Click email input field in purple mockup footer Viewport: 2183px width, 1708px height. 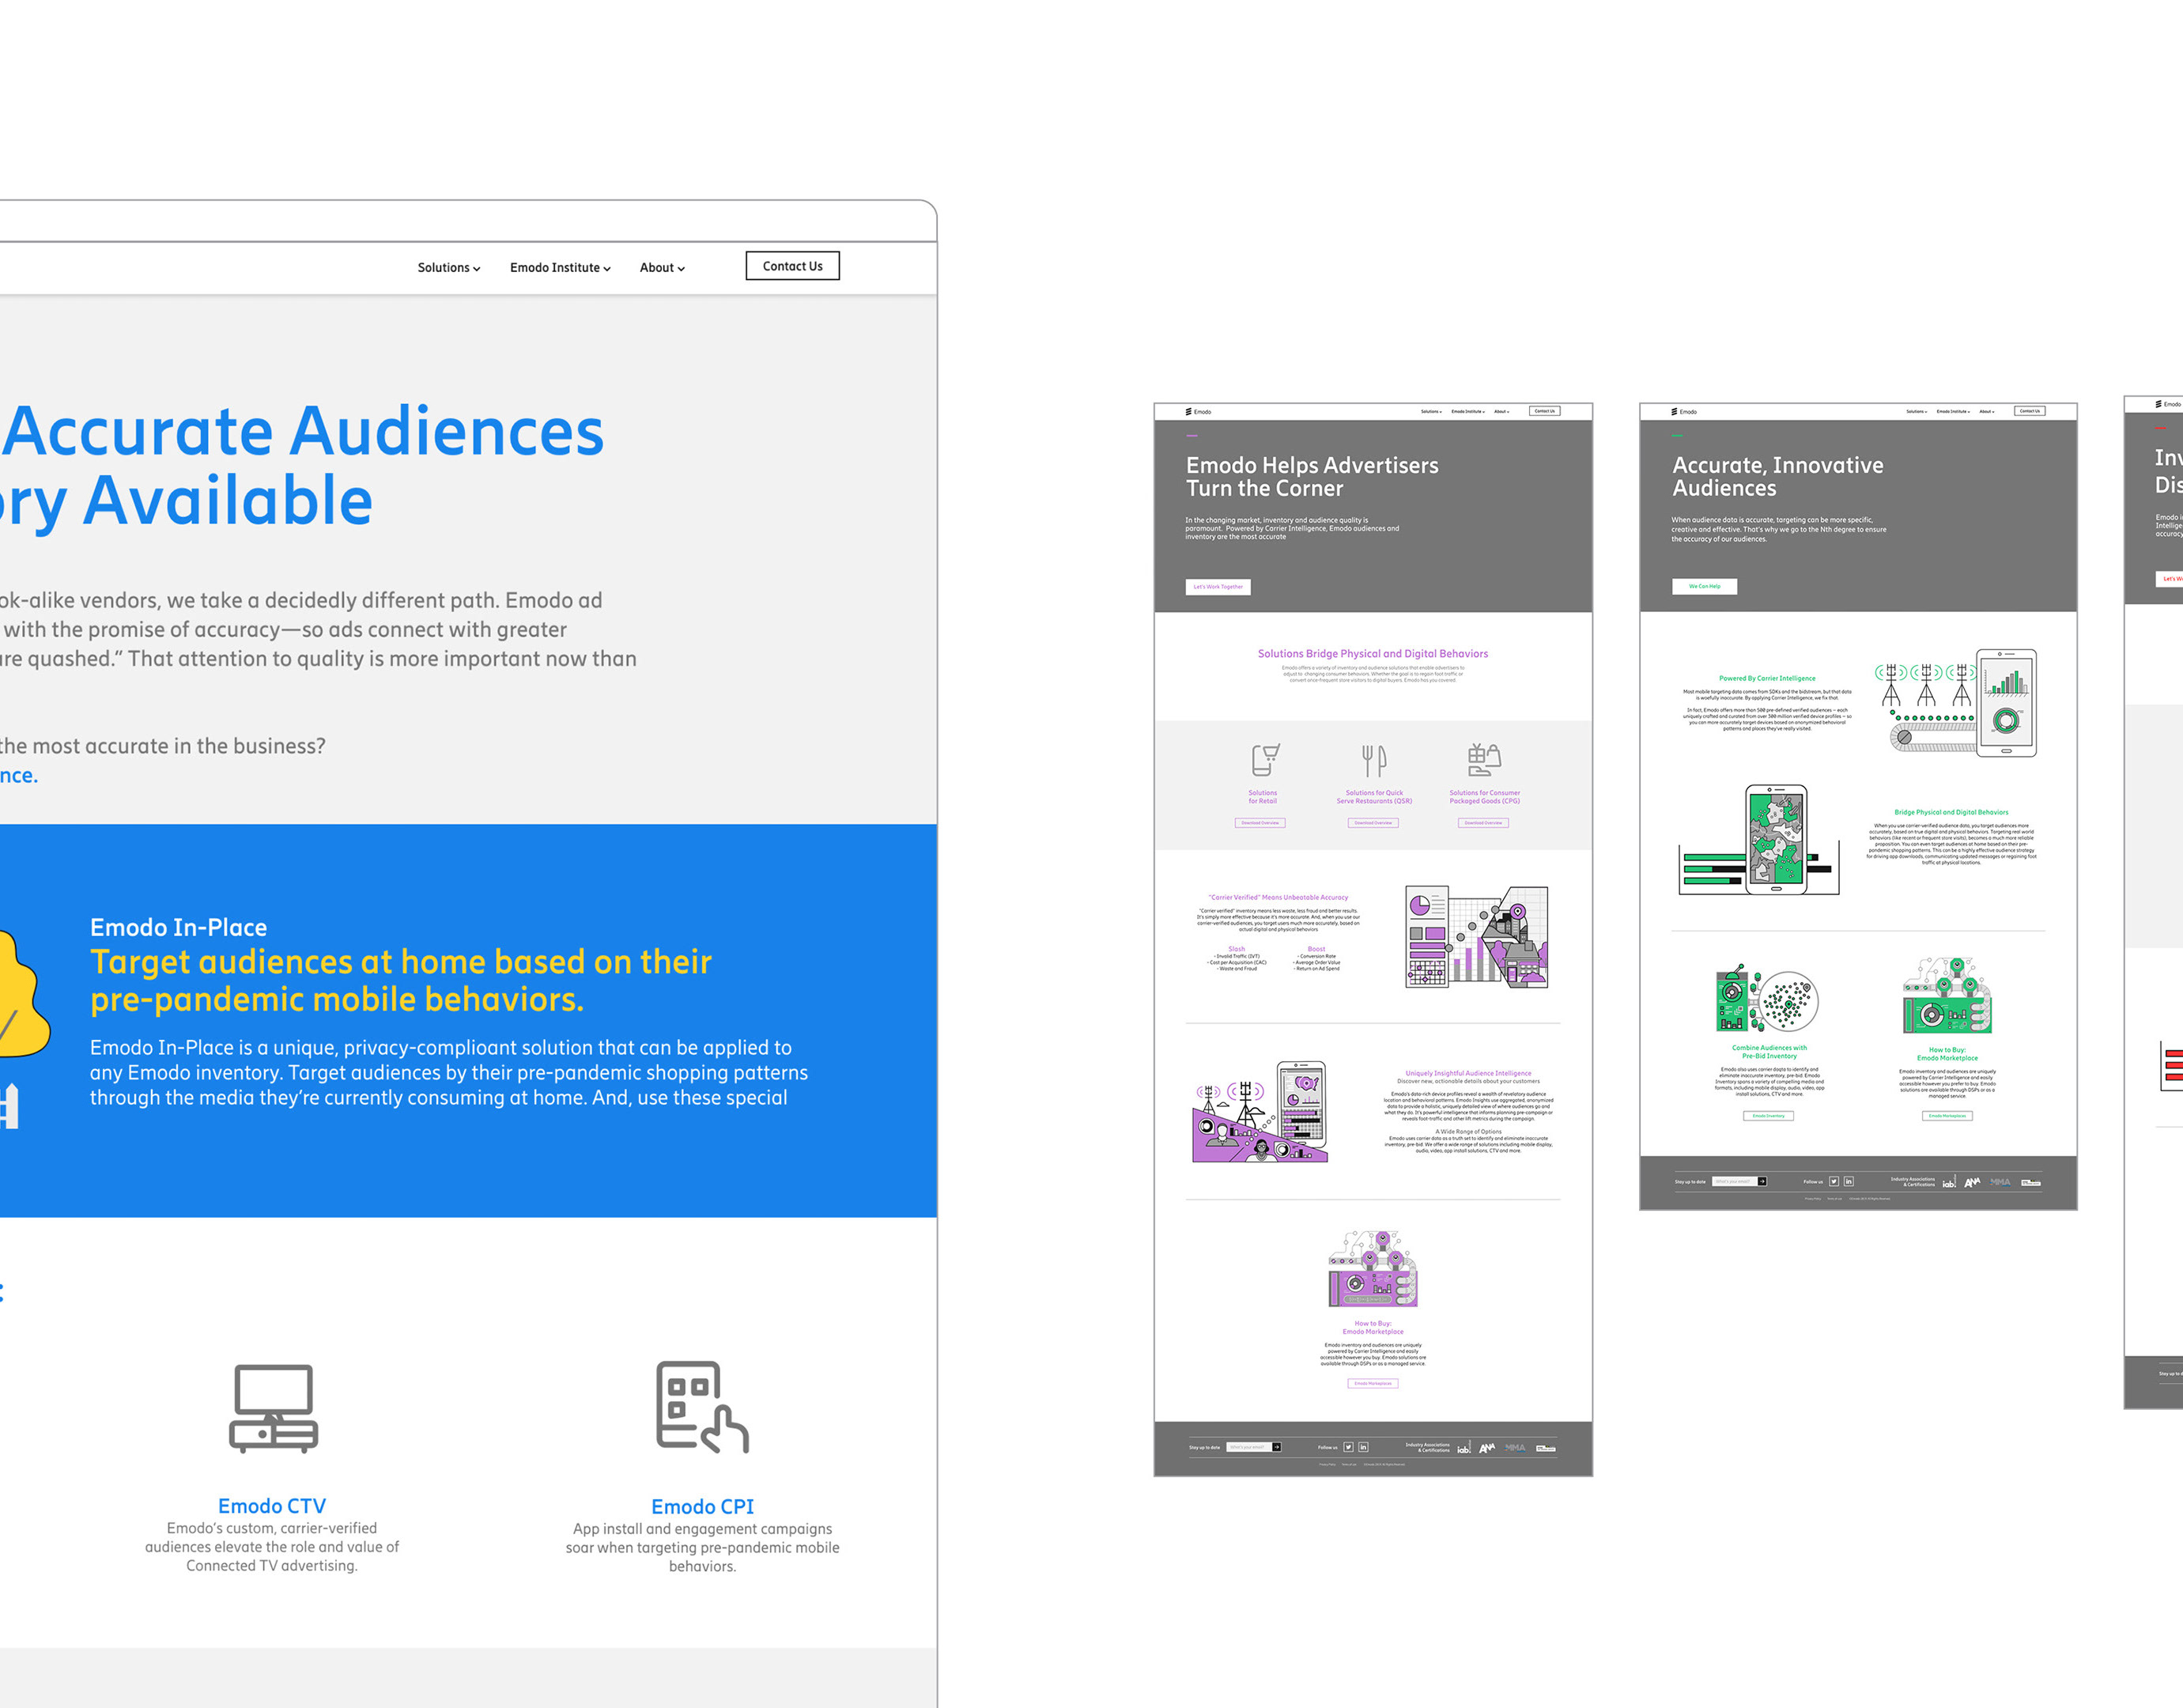tap(1249, 1447)
